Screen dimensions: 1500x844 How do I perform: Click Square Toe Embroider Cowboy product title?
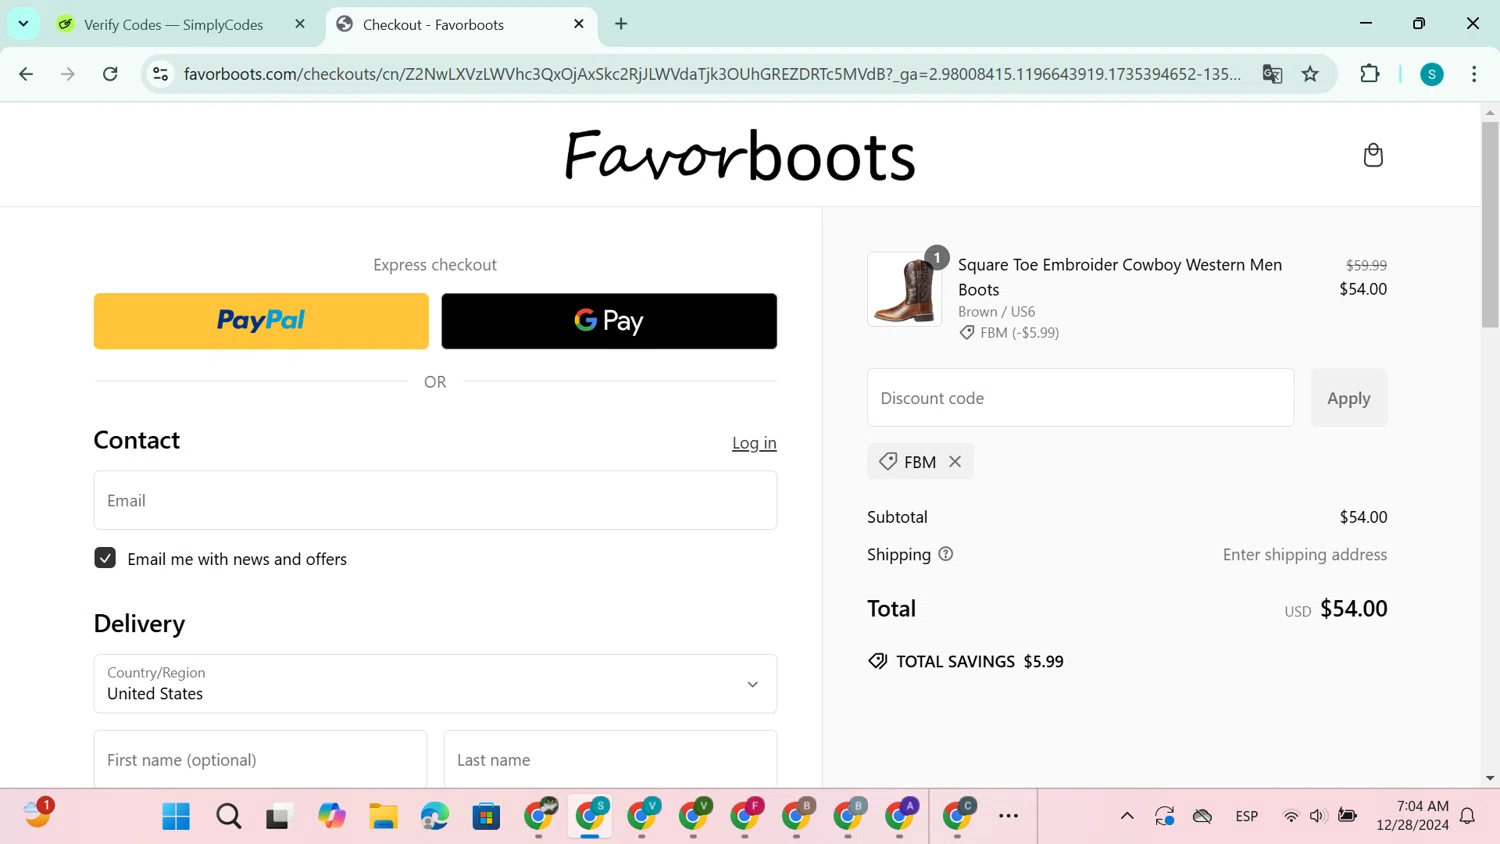(x=1120, y=277)
